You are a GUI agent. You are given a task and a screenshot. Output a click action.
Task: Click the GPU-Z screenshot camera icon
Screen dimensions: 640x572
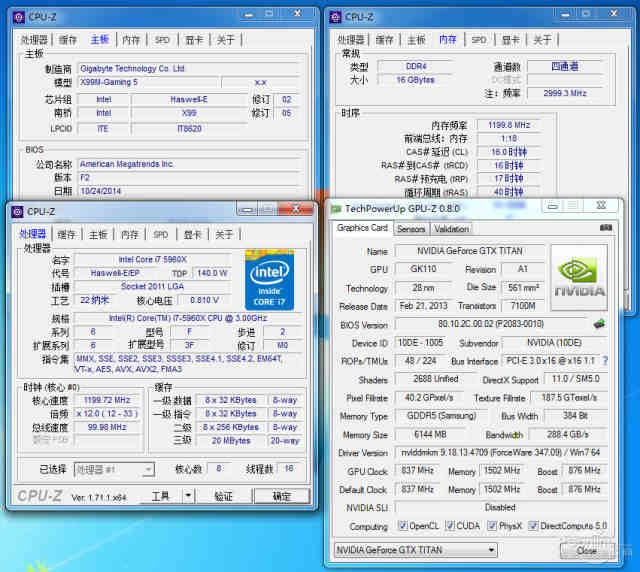pyautogui.click(x=606, y=228)
